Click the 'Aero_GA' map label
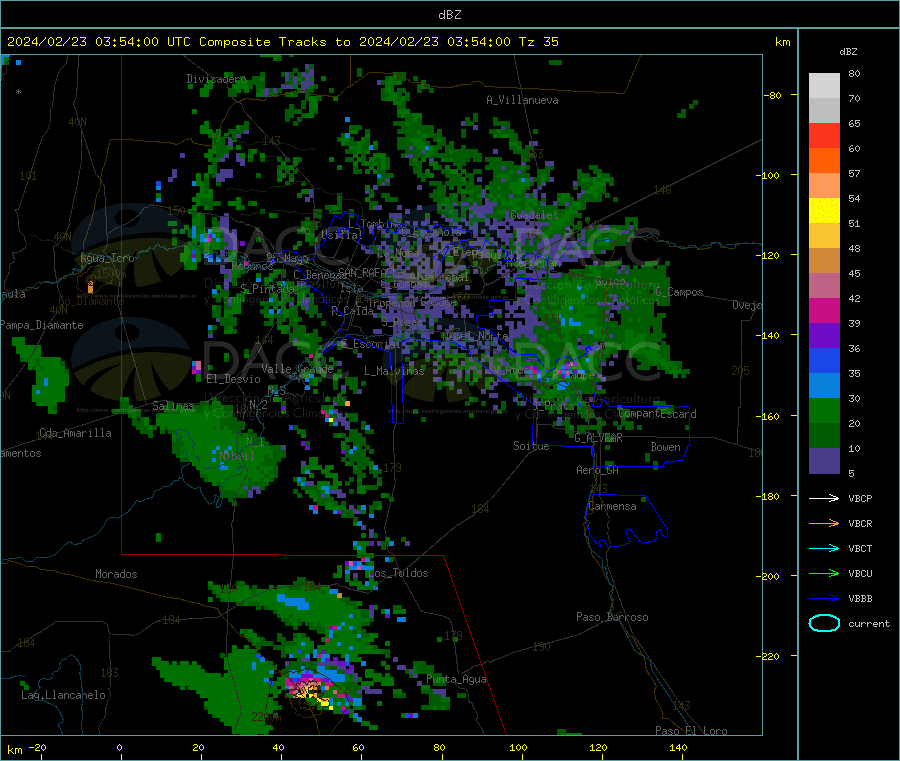The image size is (900, 761). point(597,470)
